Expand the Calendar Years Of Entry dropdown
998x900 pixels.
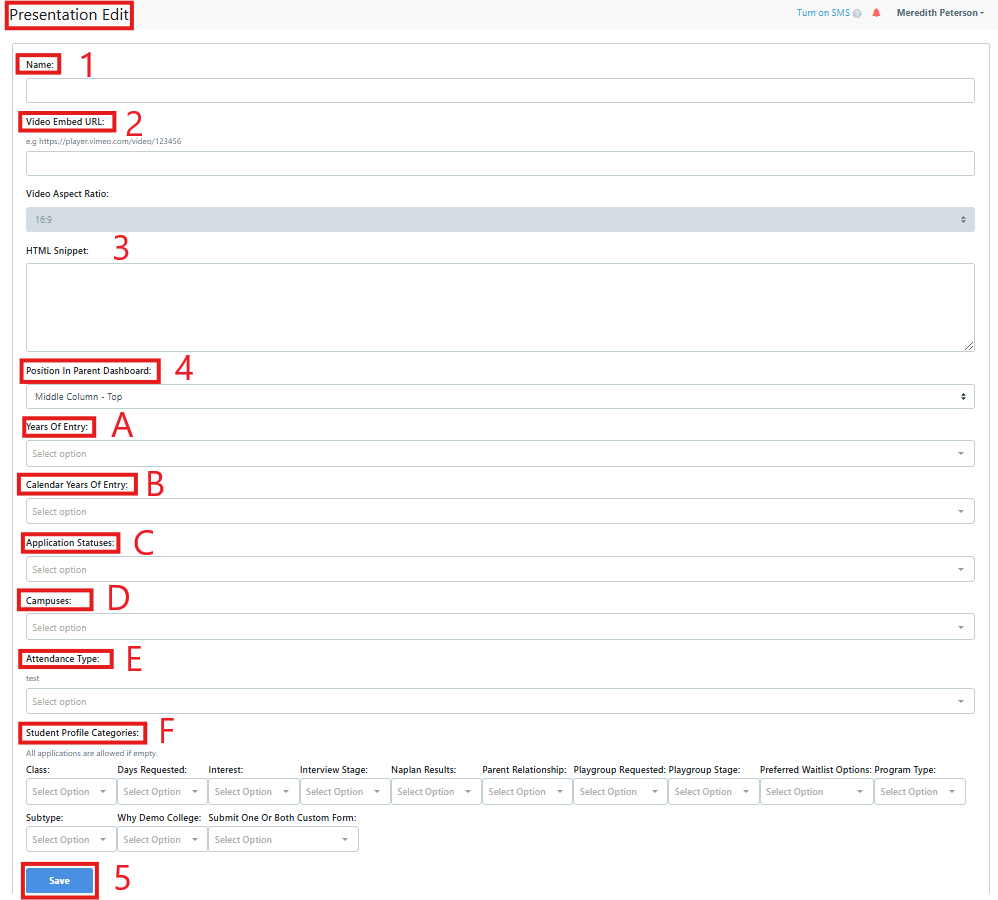click(x=500, y=511)
